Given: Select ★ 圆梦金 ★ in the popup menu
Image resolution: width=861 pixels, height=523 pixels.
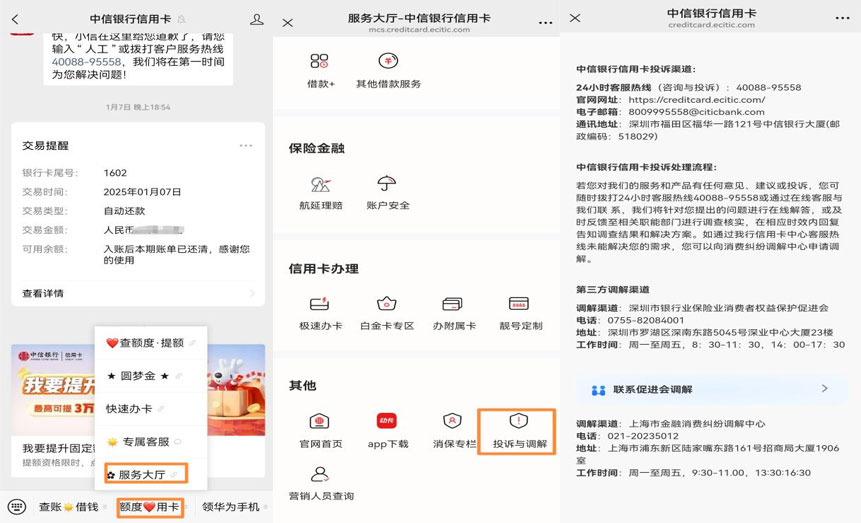Looking at the screenshot, I should (x=151, y=376).
